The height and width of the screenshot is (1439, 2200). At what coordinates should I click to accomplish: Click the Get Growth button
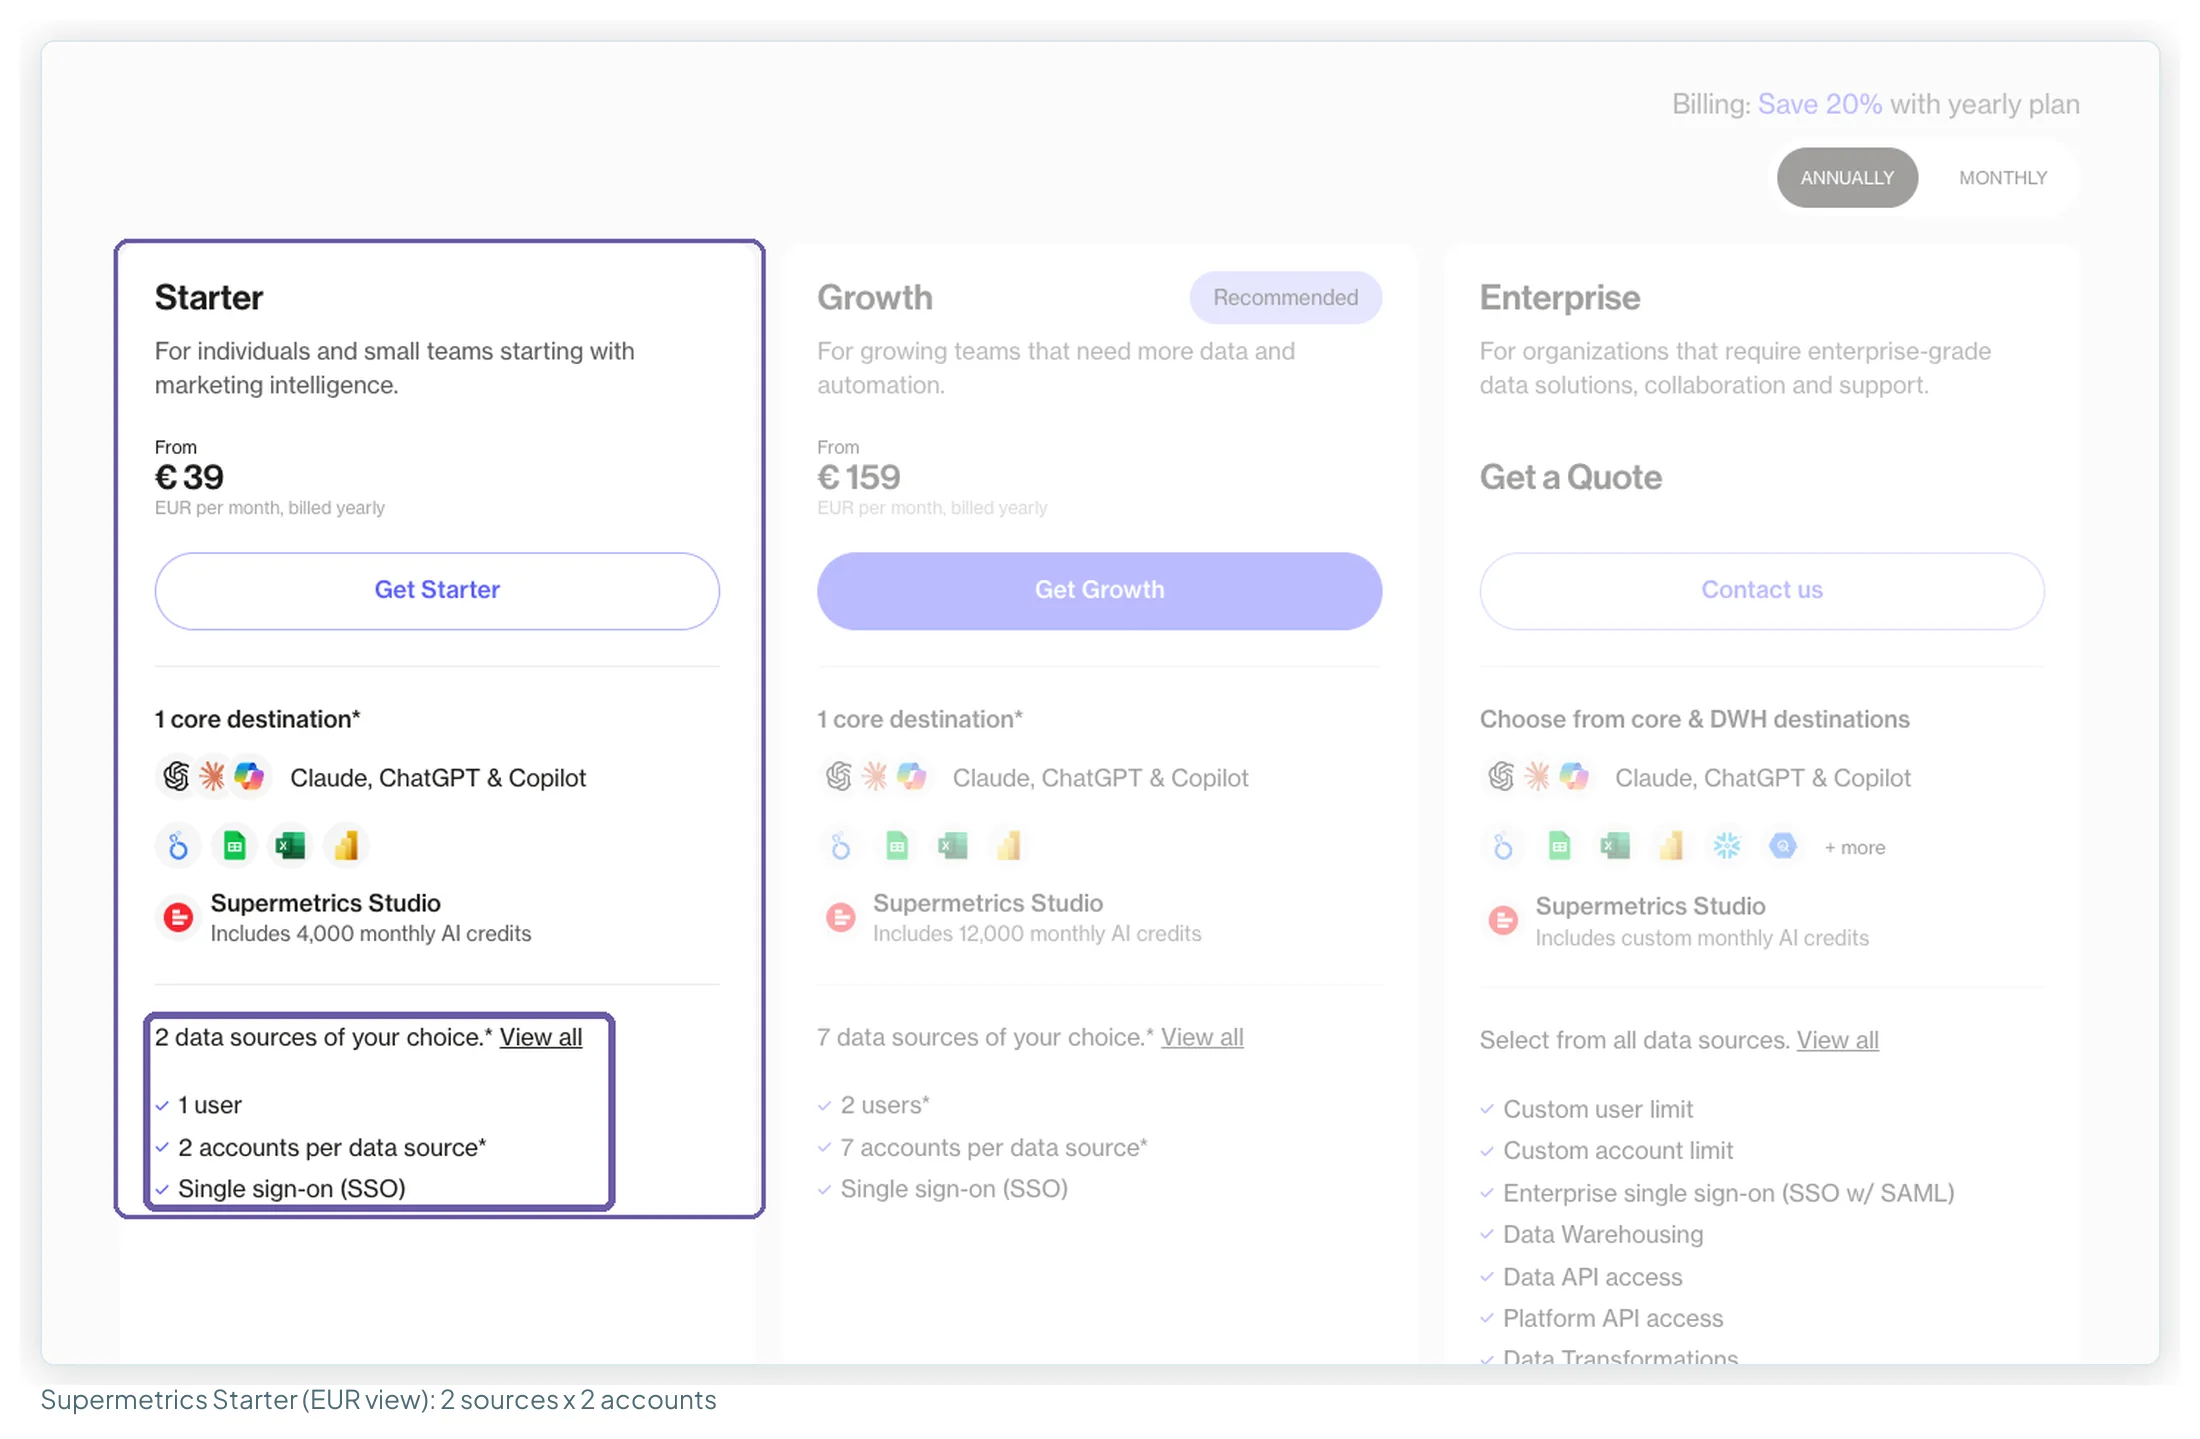[1100, 591]
